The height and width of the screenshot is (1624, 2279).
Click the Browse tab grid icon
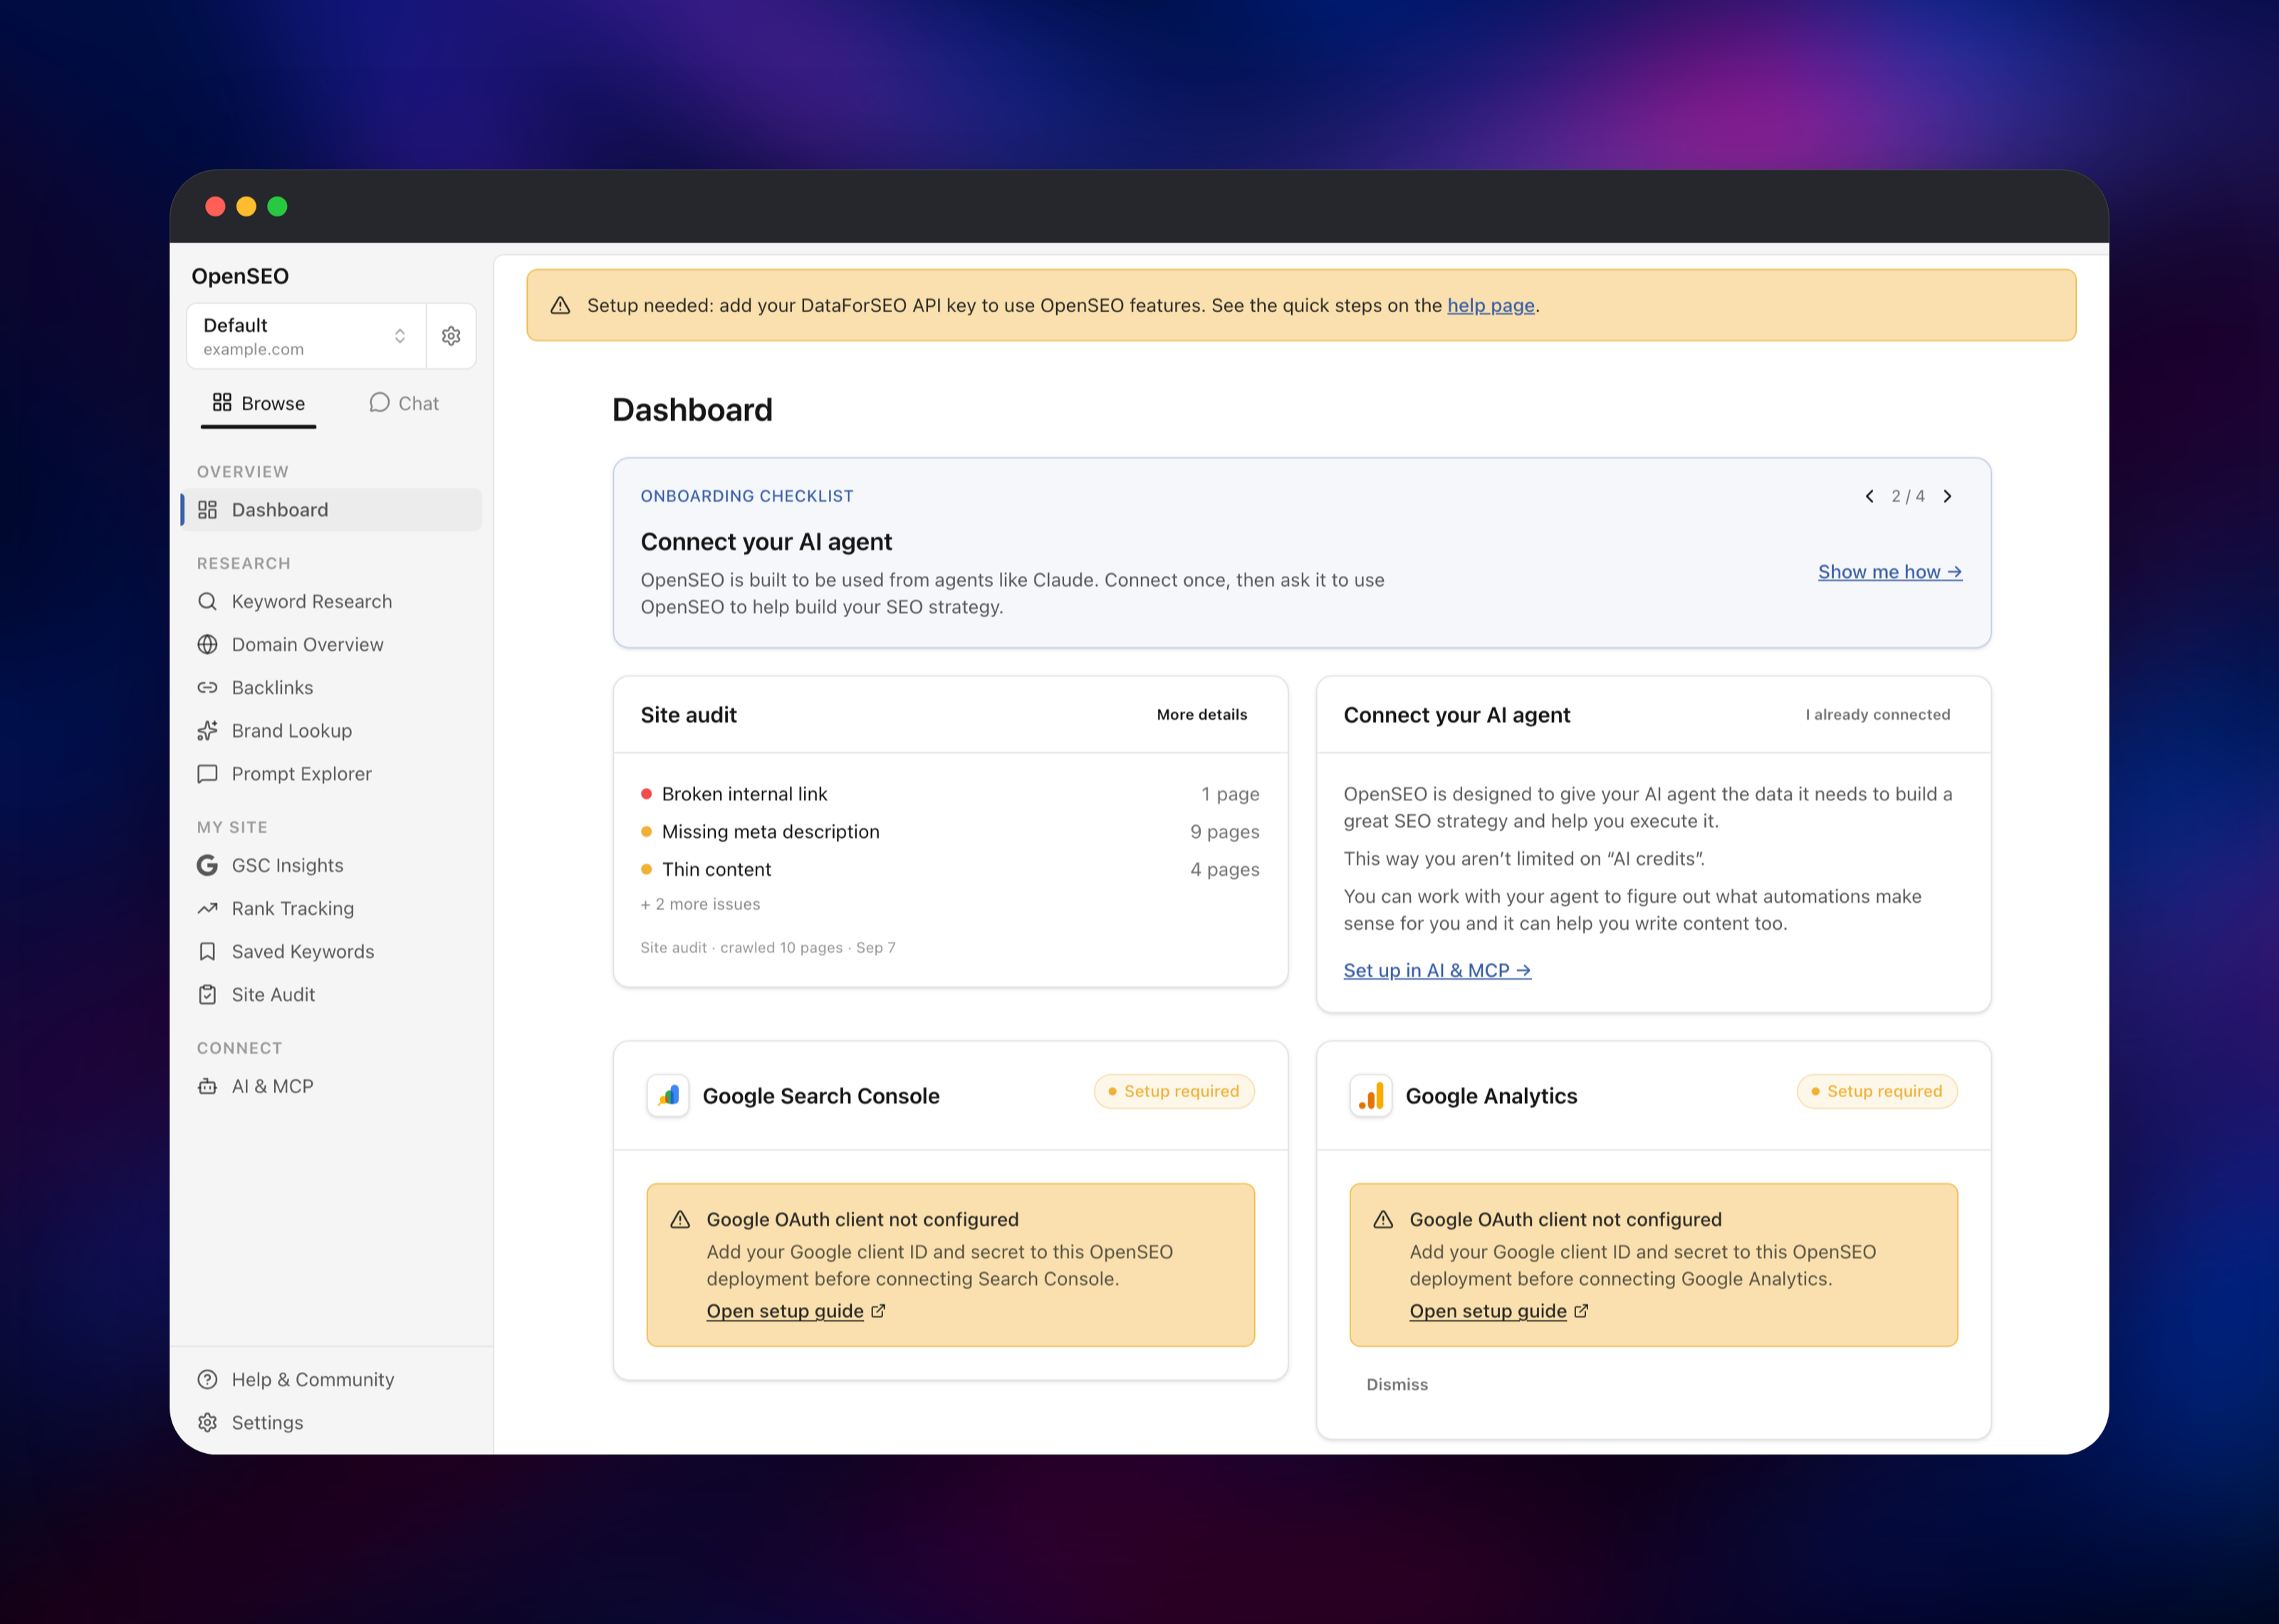pyautogui.click(x=222, y=402)
